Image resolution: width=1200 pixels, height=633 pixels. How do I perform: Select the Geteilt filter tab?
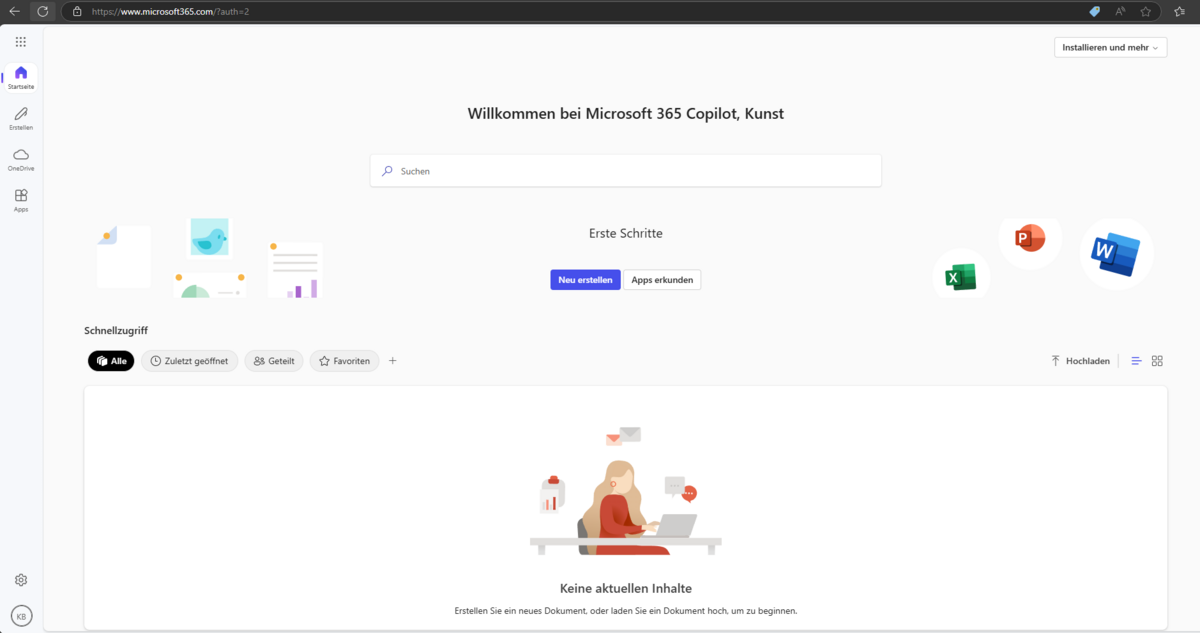point(274,361)
